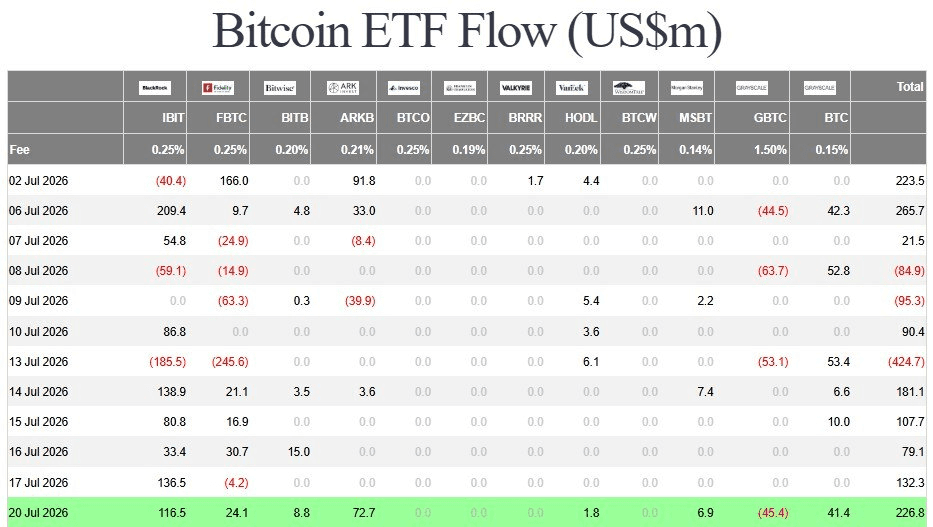The height and width of the screenshot is (527, 933).
Task: Click the VanEck logo
Action: (571, 88)
